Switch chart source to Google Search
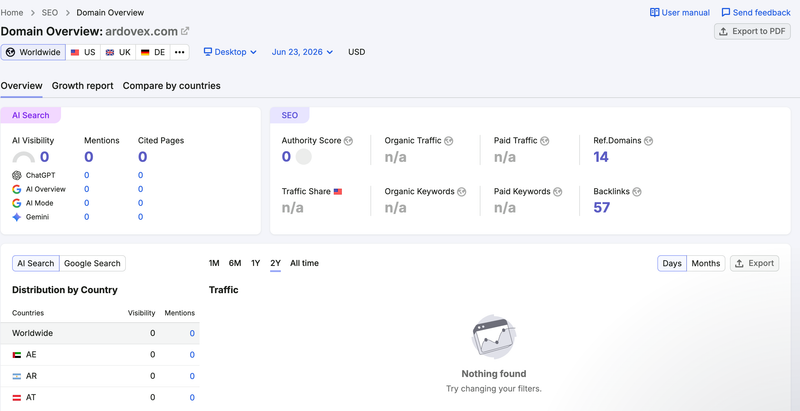800x411 pixels. click(x=92, y=264)
